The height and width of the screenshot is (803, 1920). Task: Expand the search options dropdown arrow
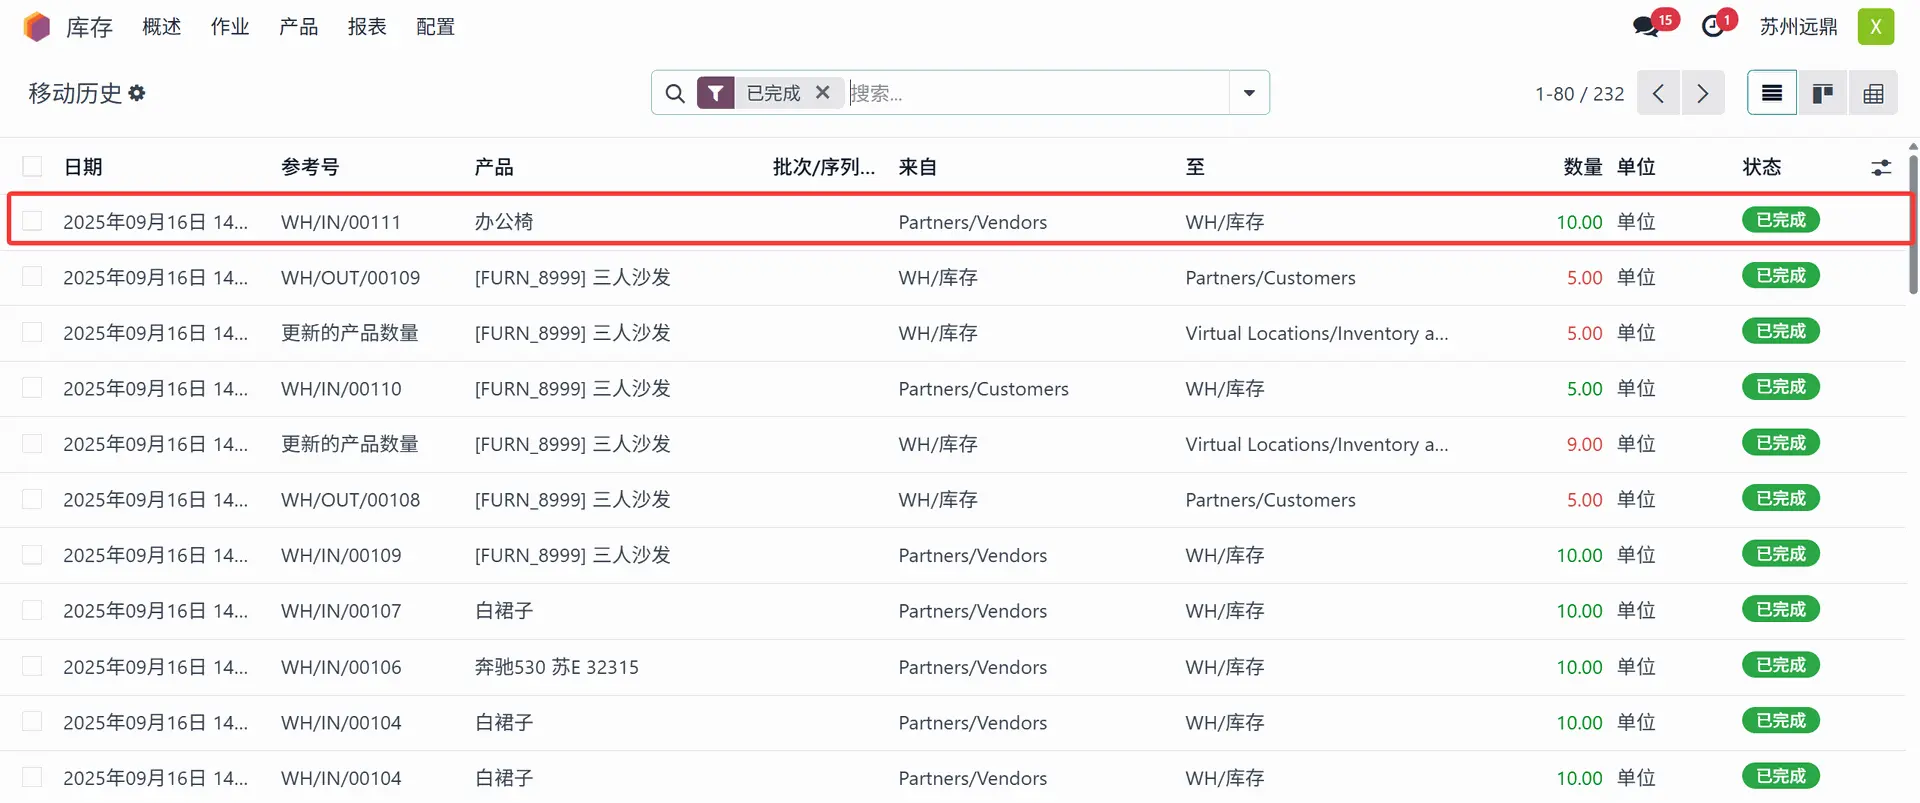[x=1249, y=93]
